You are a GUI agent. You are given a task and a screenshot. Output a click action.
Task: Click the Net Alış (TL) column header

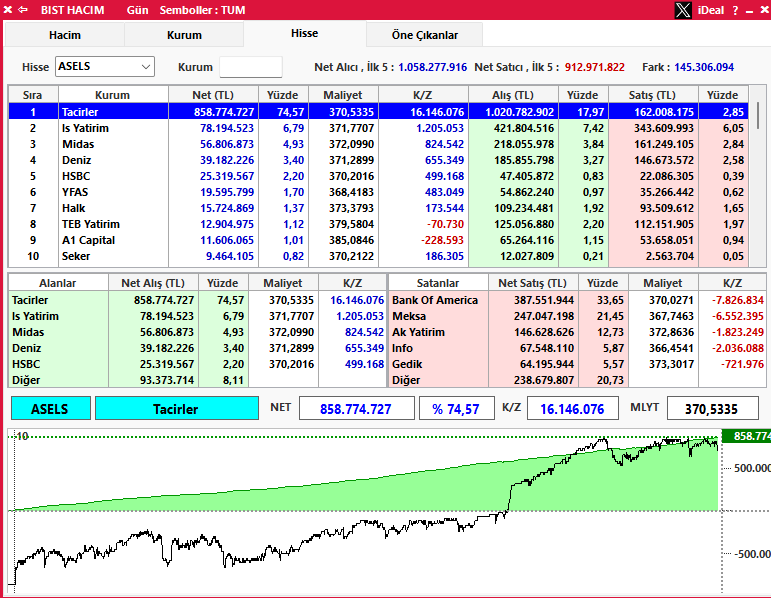click(153, 283)
